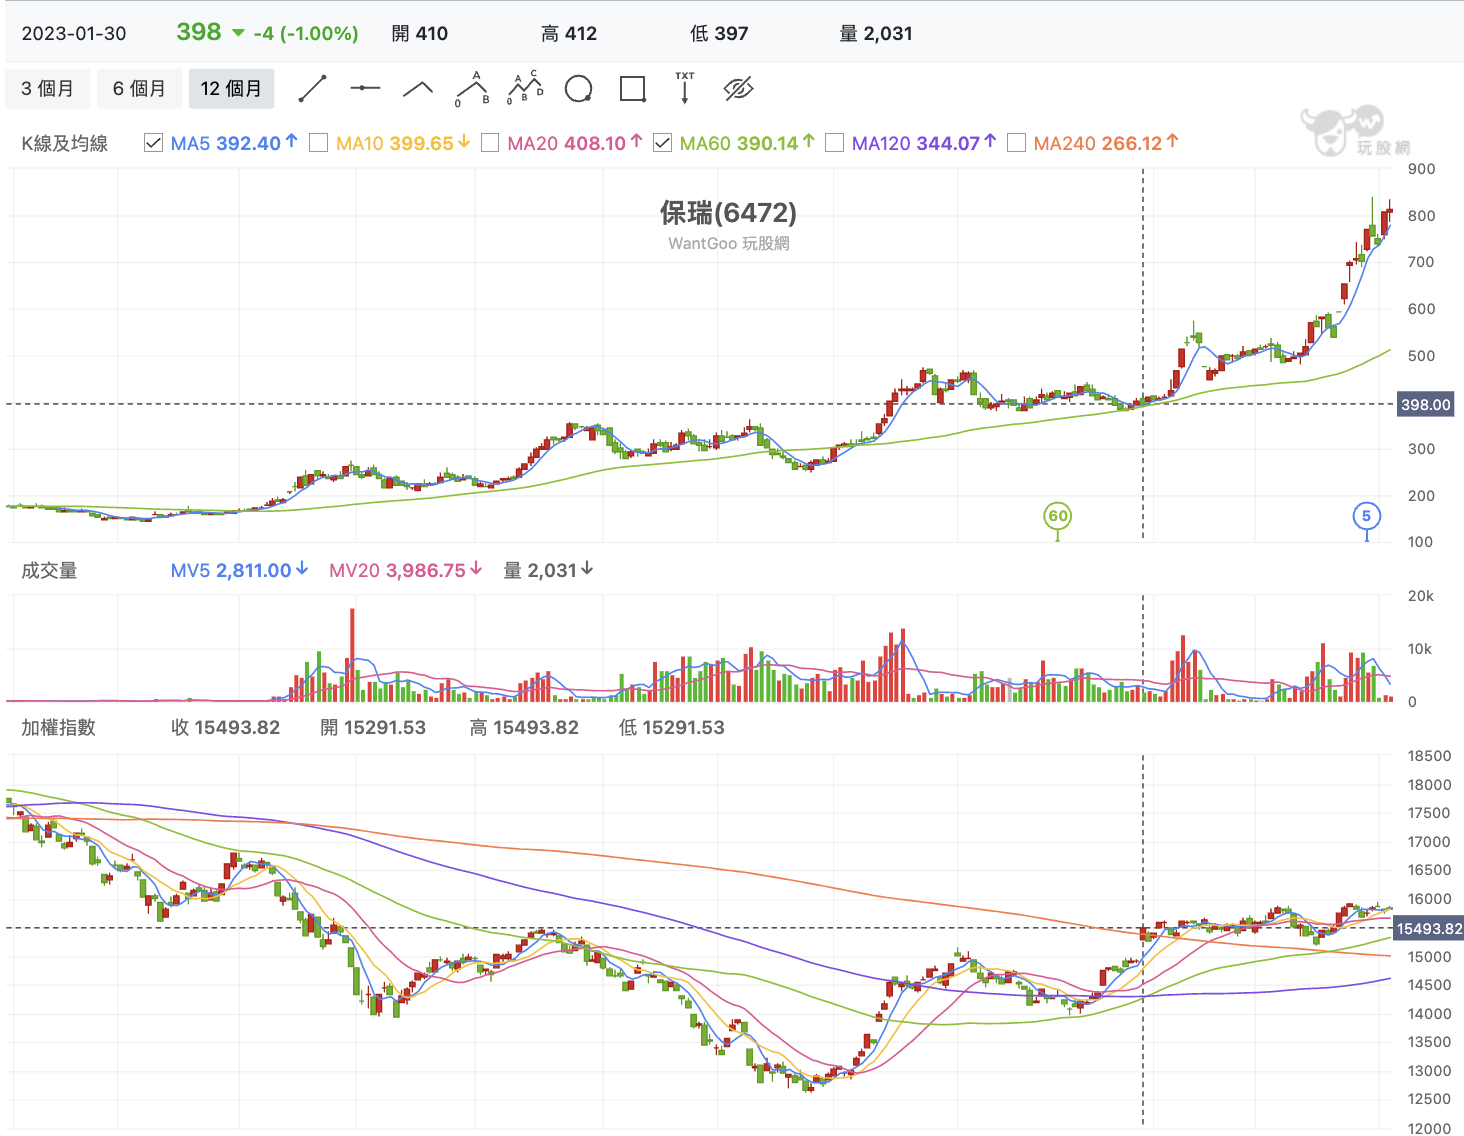Click the 高 15493.82 index high value
The height and width of the screenshot is (1136, 1464).
[x=524, y=727]
